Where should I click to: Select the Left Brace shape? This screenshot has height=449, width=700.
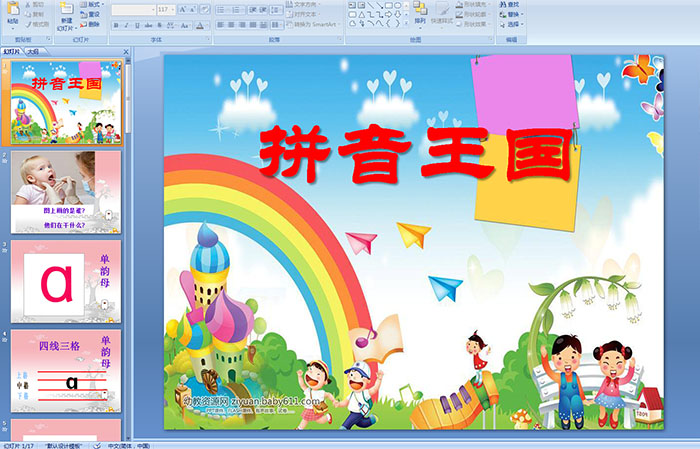coord(388,23)
